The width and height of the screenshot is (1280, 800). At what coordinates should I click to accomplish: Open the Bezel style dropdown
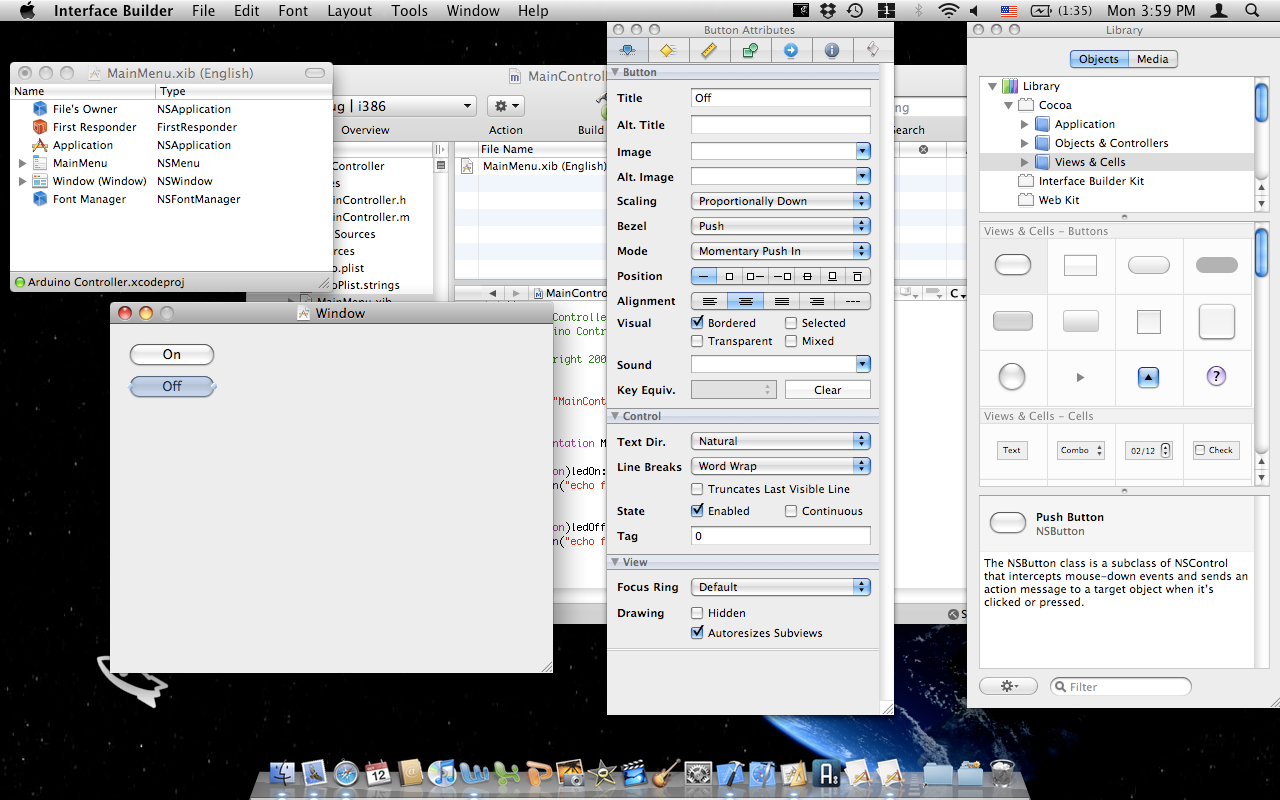tap(781, 226)
